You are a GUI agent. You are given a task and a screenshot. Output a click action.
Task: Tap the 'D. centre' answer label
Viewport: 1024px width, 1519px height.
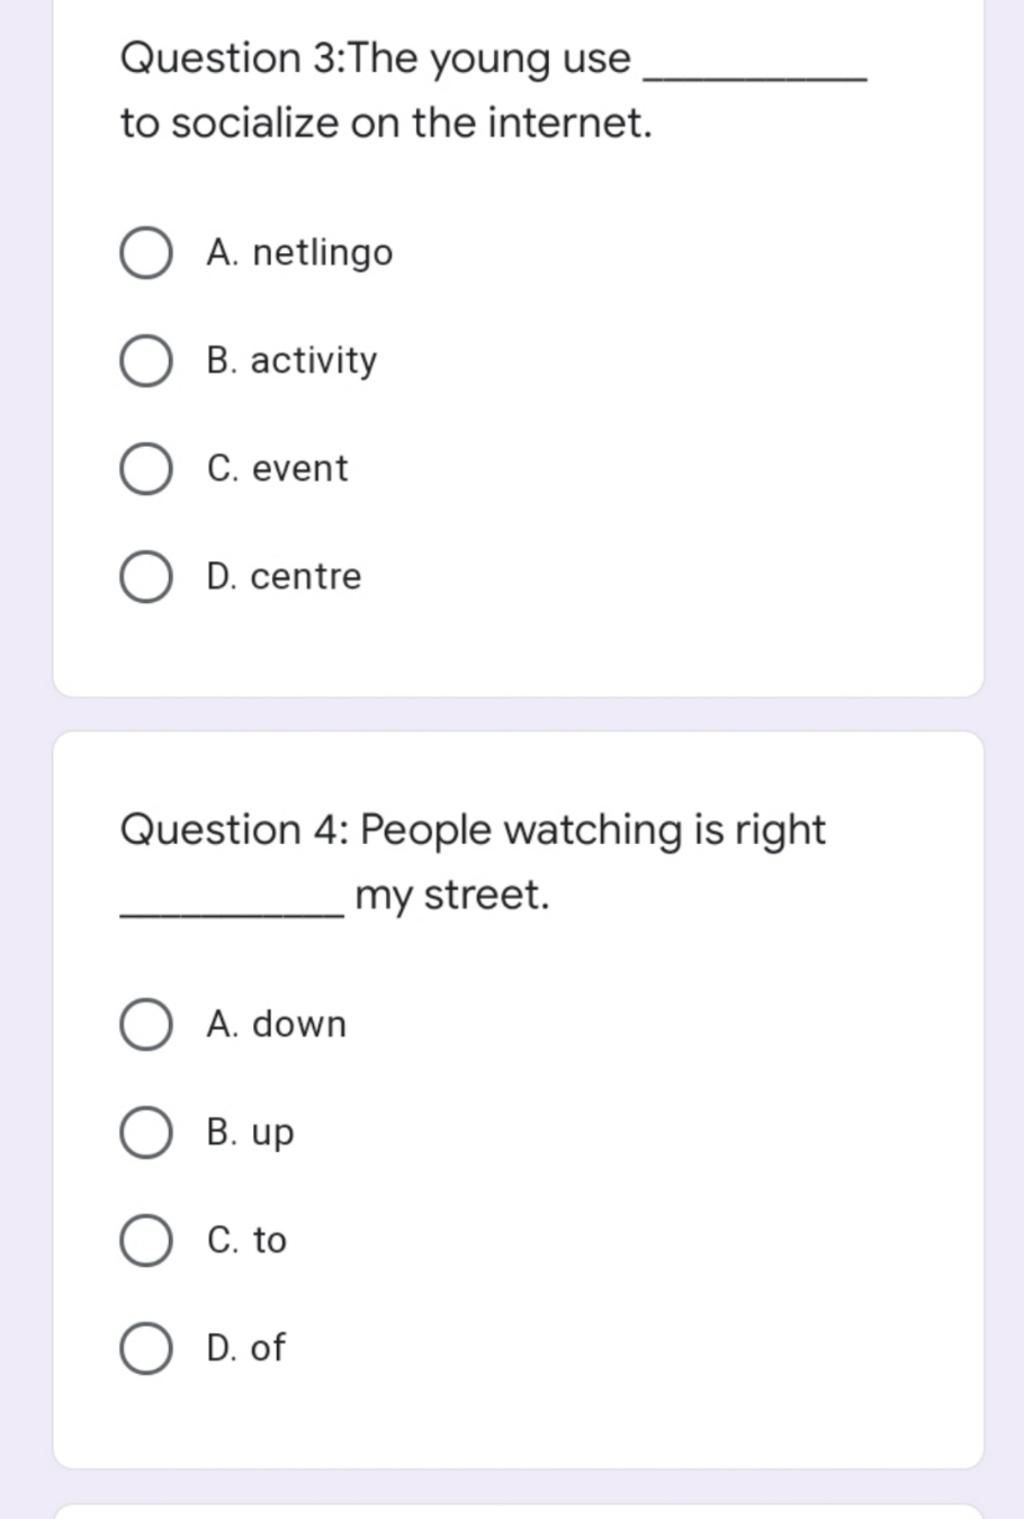click(284, 577)
